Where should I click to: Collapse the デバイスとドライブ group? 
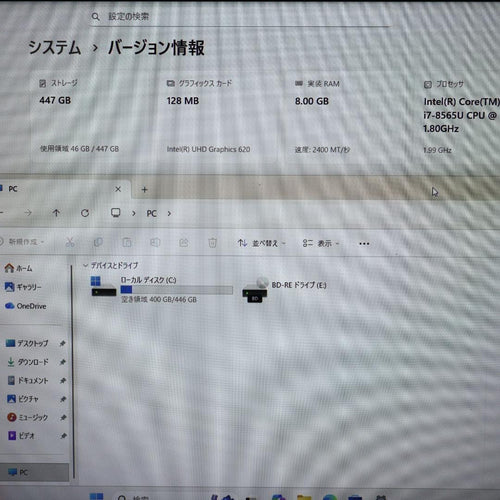85,265
